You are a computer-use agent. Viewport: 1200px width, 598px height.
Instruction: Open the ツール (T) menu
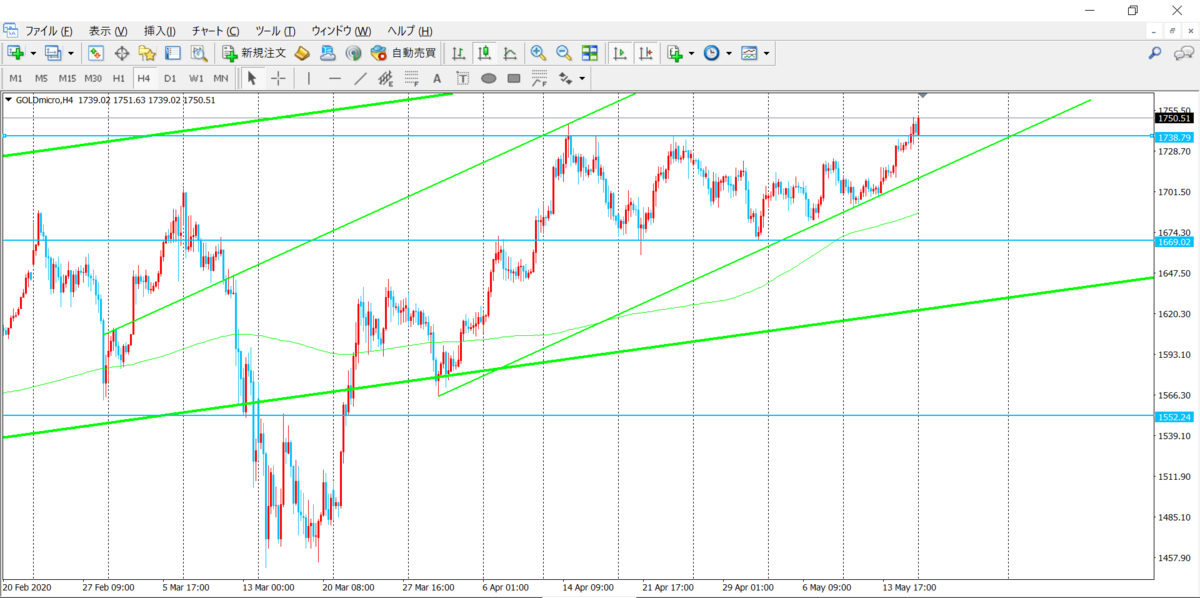[275, 31]
